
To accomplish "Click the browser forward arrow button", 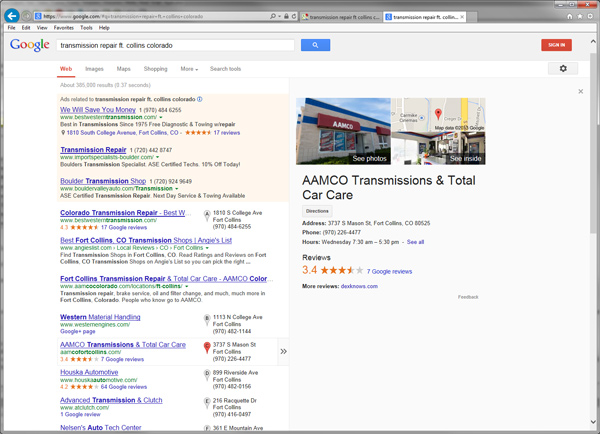I will click(x=26, y=16).
